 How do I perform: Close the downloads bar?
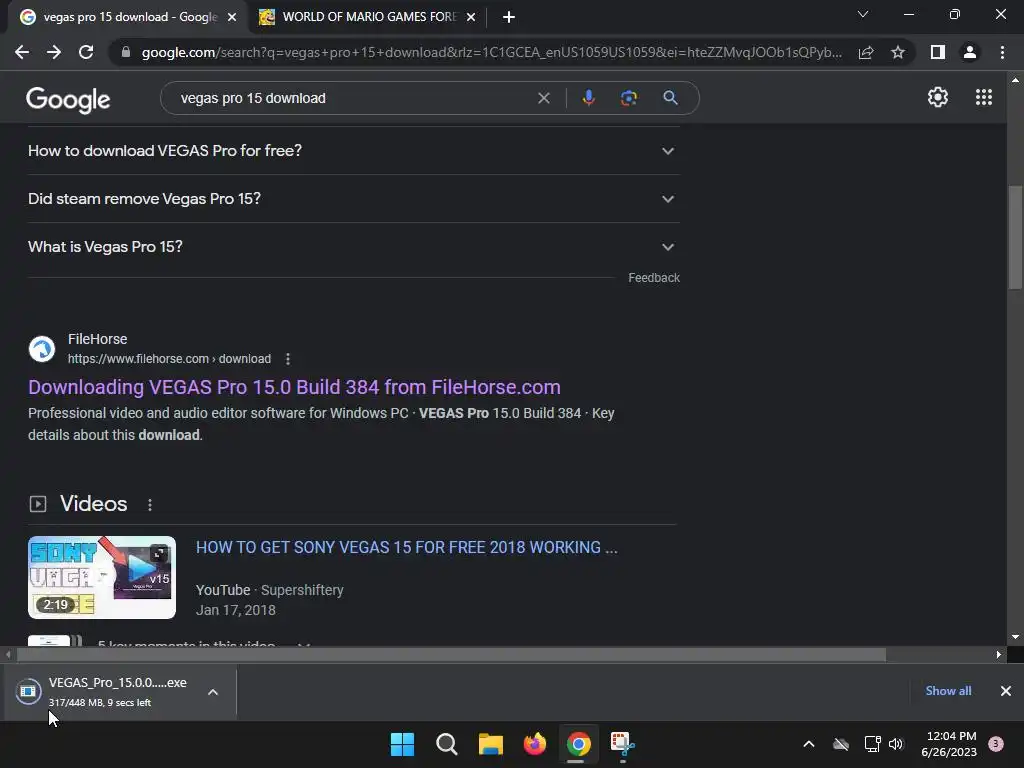1006,691
